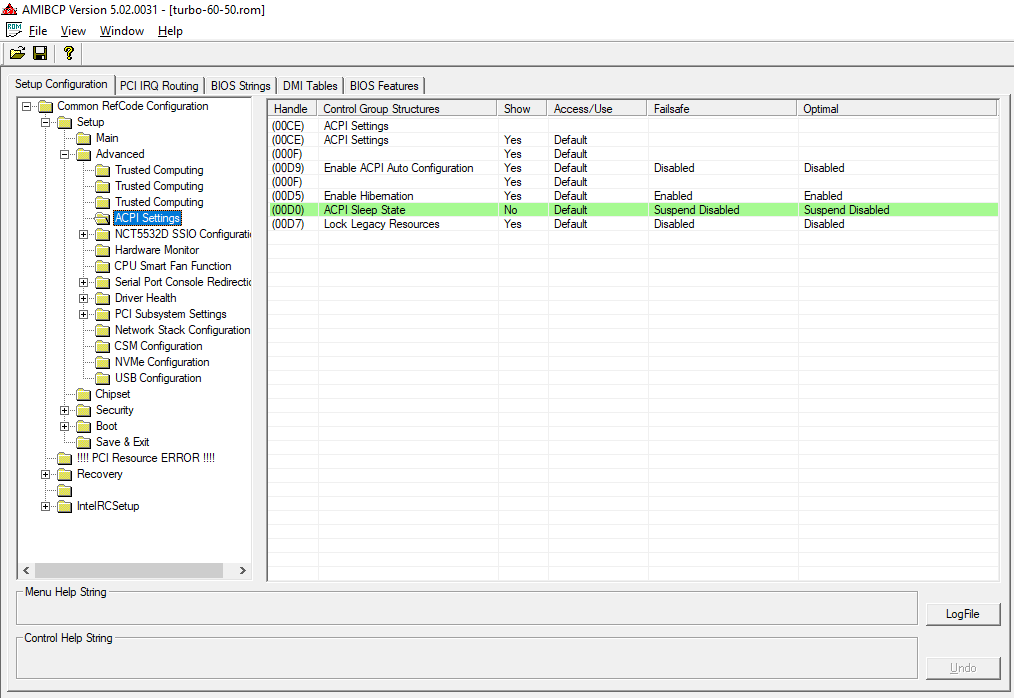Image resolution: width=1014 pixels, height=698 pixels.
Task: Select Chipset in the tree
Action: (113, 395)
